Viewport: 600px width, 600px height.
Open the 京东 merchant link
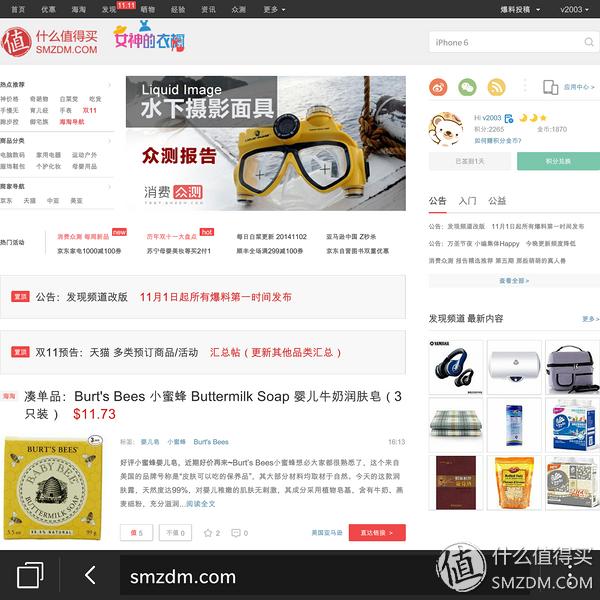click(x=6, y=201)
